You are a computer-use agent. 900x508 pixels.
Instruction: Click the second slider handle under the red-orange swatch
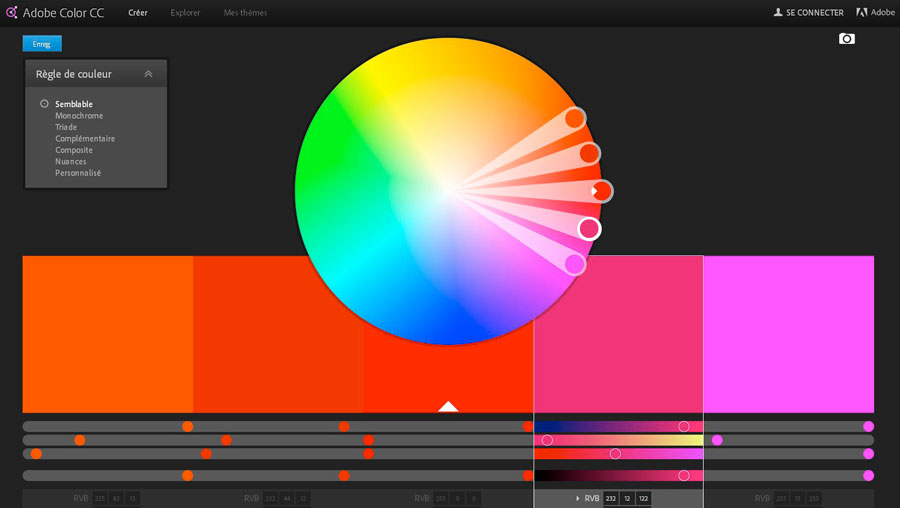[x=226, y=440]
